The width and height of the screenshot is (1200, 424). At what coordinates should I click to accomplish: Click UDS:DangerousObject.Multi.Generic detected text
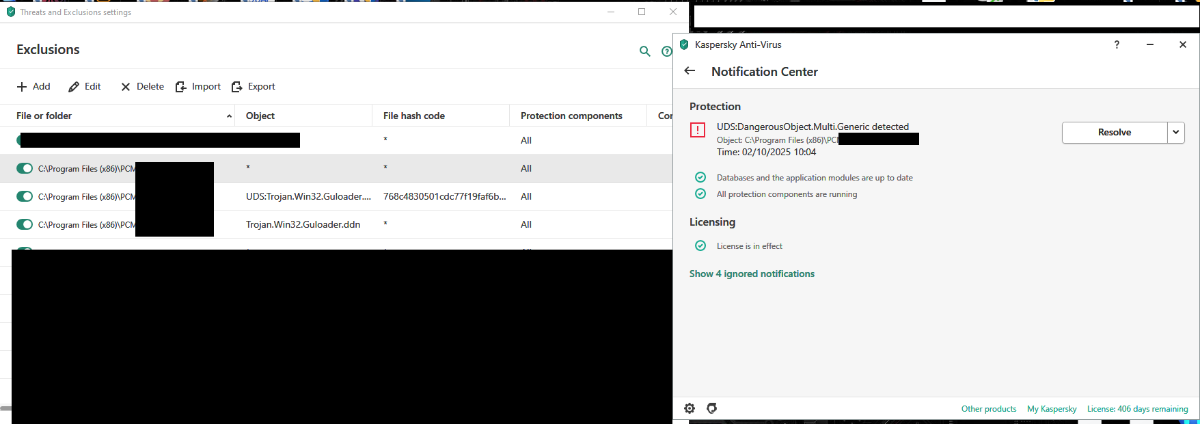[813, 127]
